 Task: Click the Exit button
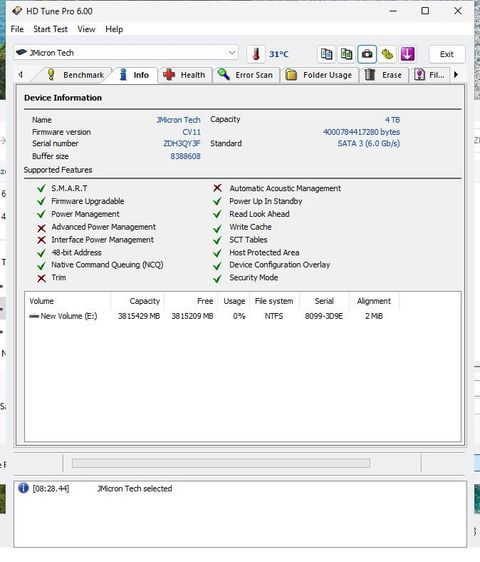[x=447, y=54]
